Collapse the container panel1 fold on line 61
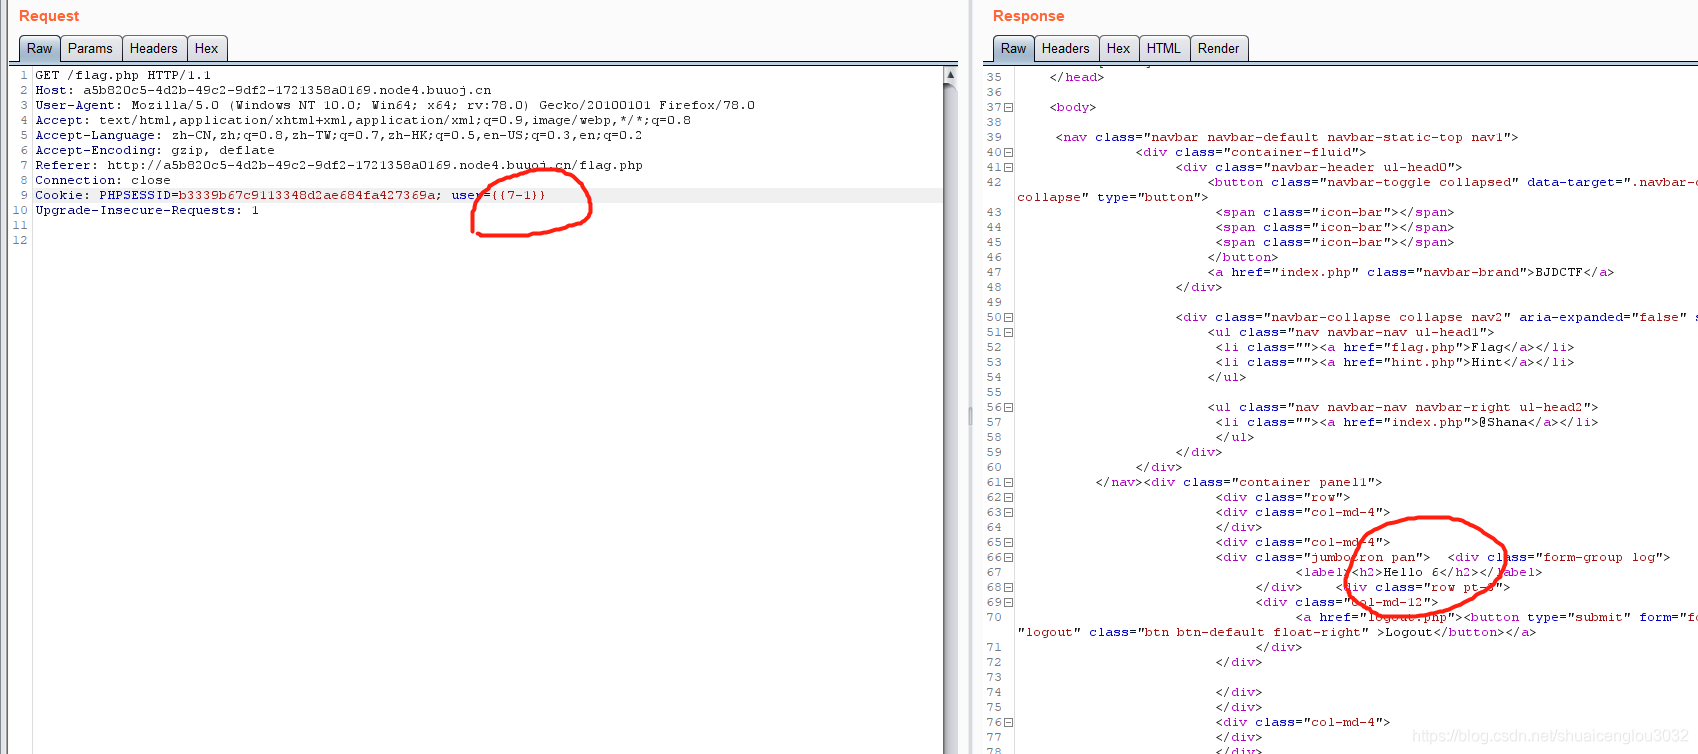 click(x=1008, y=483)
